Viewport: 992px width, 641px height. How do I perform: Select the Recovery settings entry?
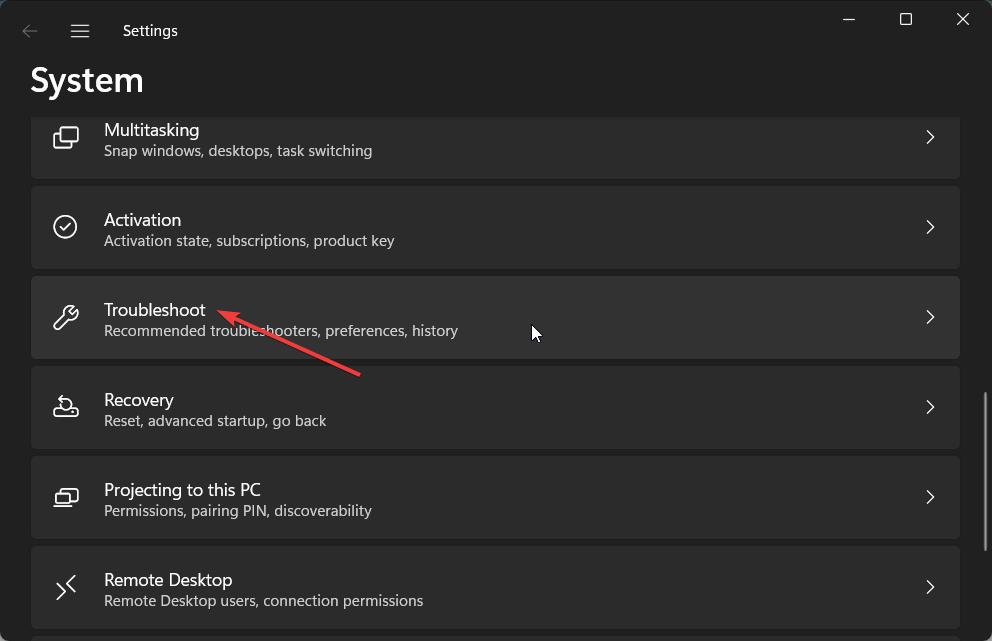click(x=495, y=408)
